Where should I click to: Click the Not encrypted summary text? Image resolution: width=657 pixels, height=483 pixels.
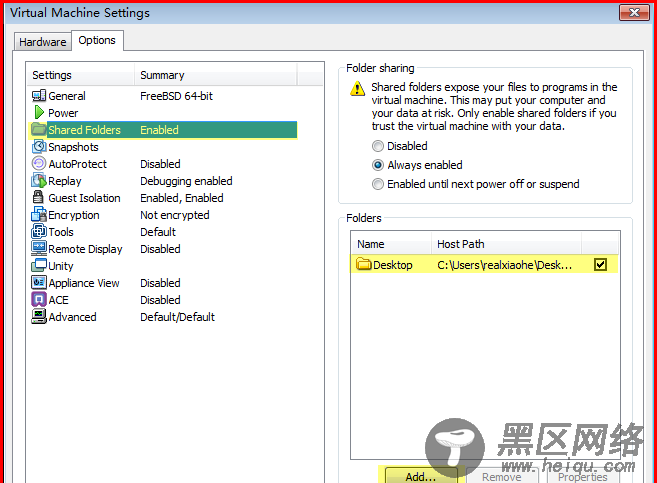(x=175, y=215)
